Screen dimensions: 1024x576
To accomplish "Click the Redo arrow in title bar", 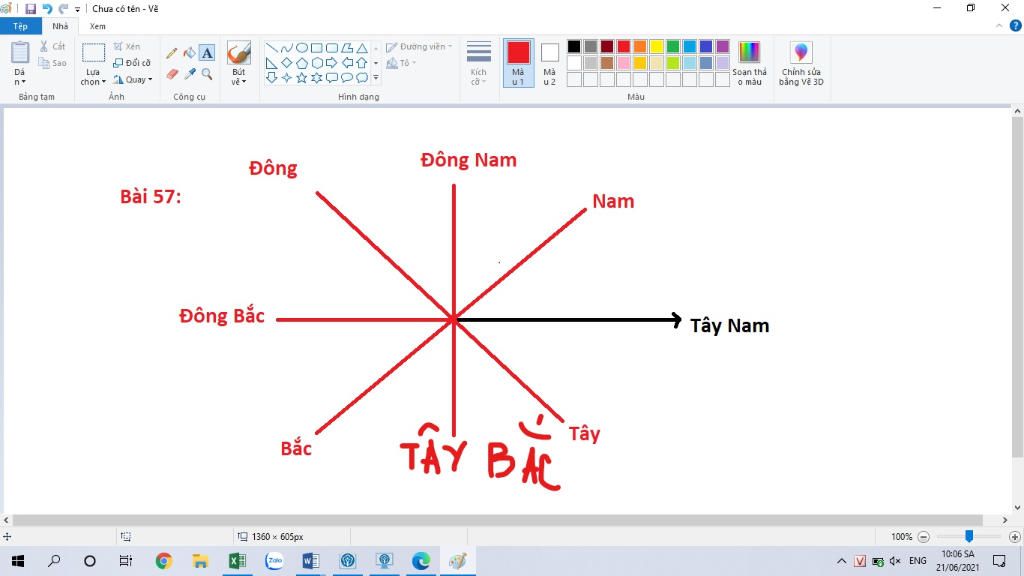I will [63, 8].
